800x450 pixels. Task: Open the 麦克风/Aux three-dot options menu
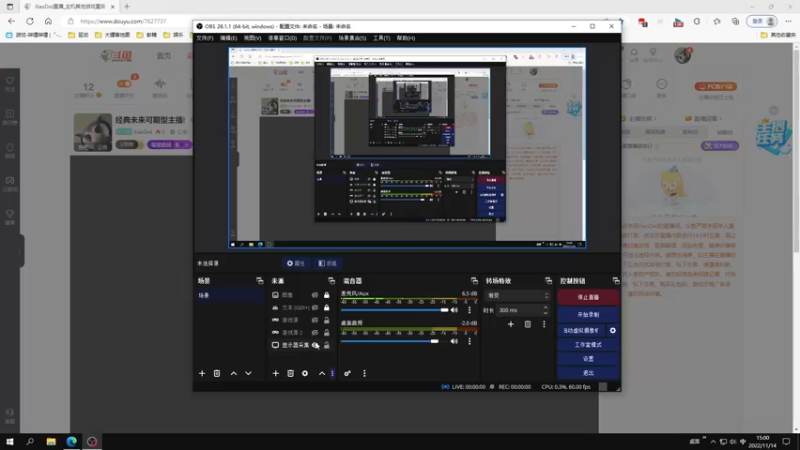coord(469,310)
